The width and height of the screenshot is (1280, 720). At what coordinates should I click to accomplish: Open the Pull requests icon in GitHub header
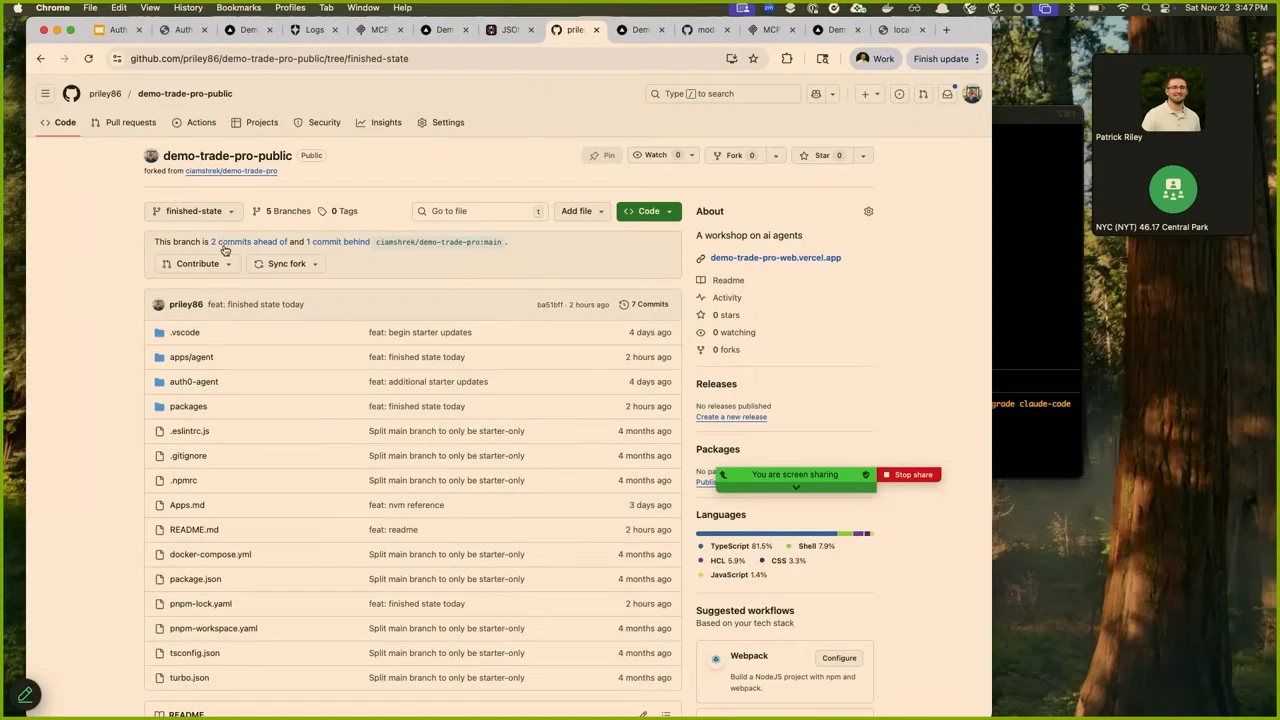pos(923,94)
